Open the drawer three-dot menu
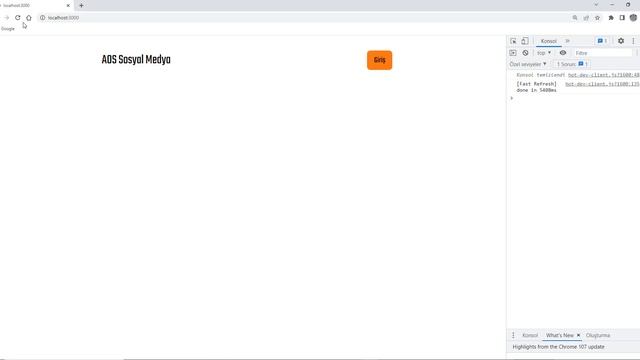 [513, 335]
